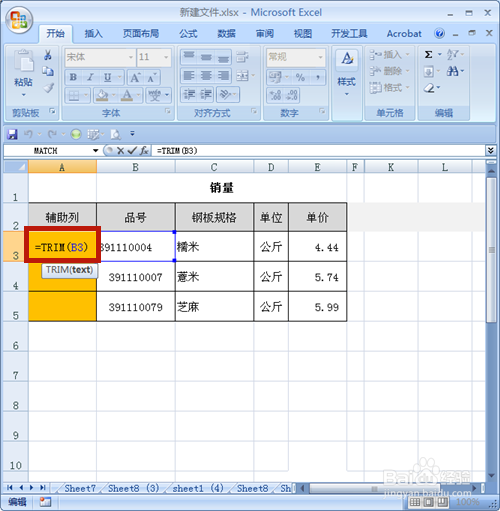The width and height of the screenshot is (500, 511).
Task: Open the 公式 ribbon tab
Action: tap(188, 34)
